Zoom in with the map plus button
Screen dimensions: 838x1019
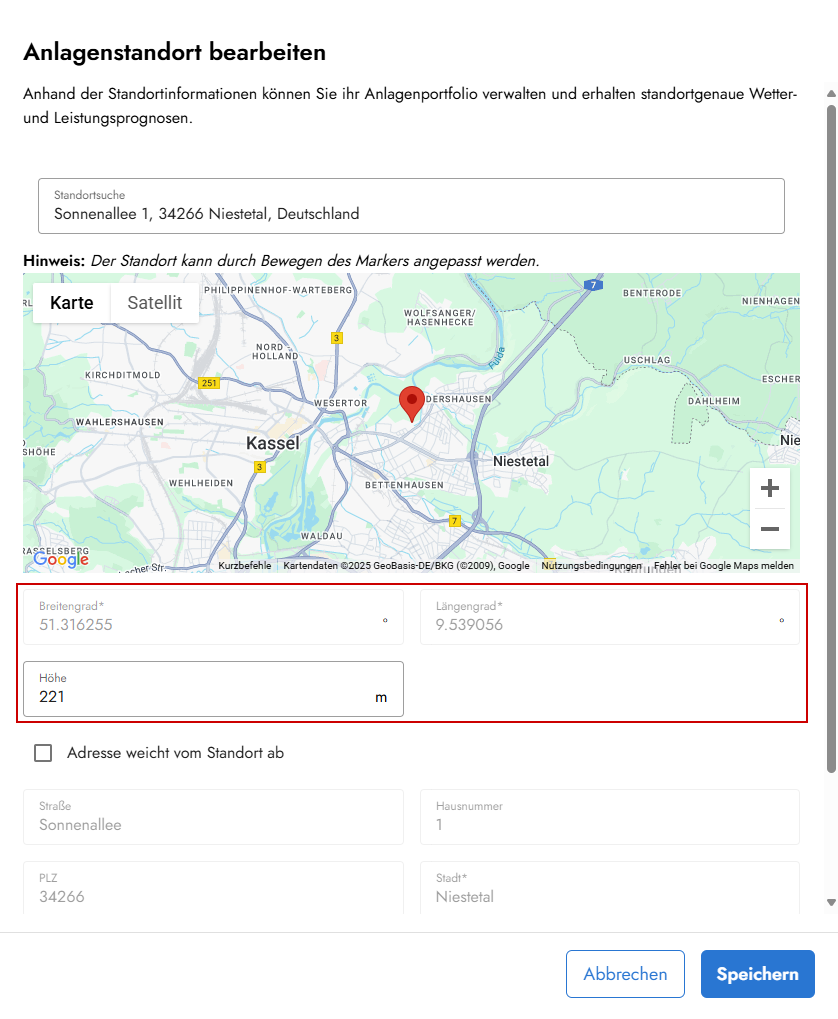point(769,488)
